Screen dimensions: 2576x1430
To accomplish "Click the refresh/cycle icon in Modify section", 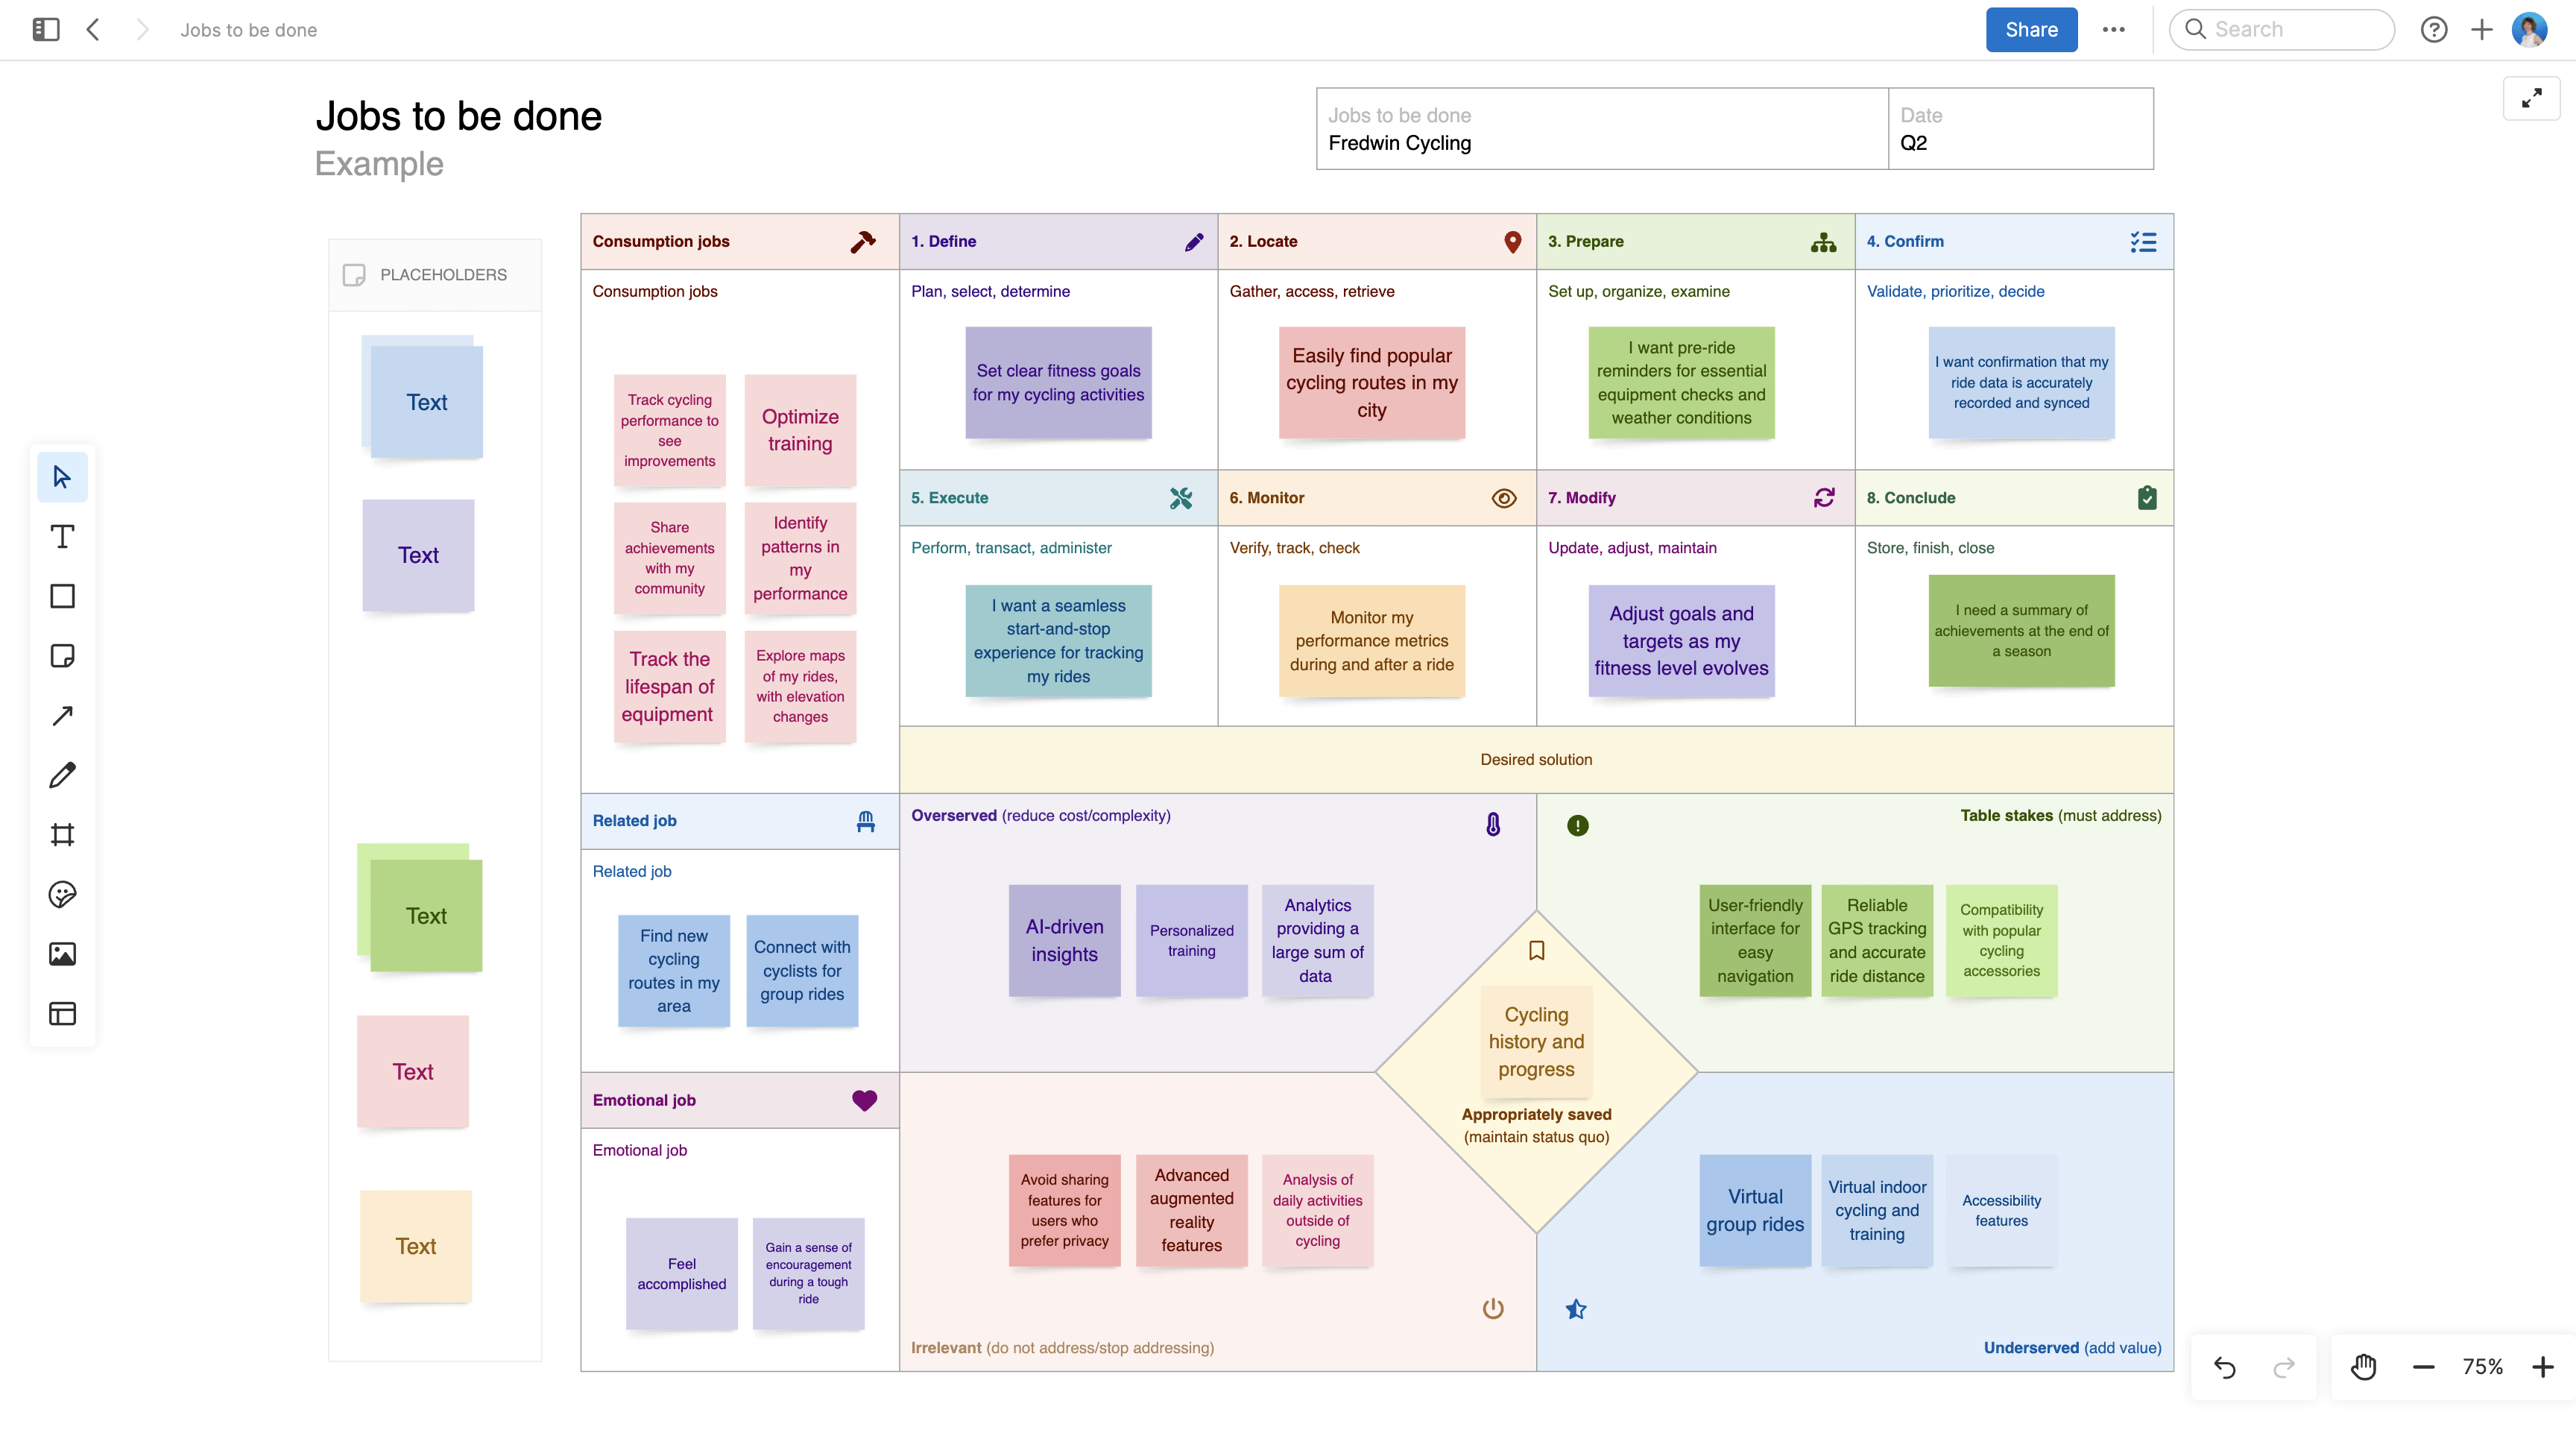I will click(x=1826, y=498).
